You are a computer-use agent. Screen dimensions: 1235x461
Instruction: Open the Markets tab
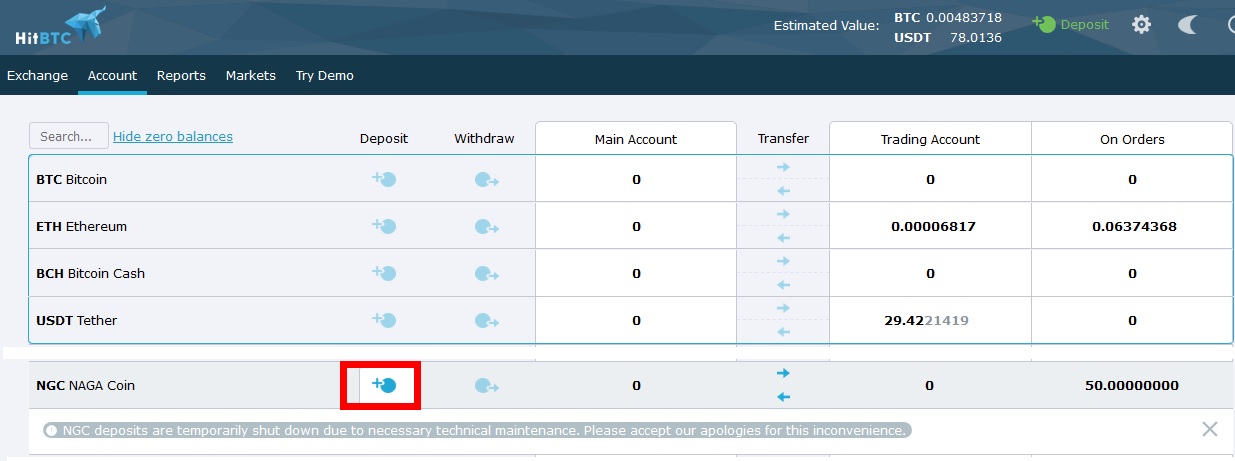point(250,75)
